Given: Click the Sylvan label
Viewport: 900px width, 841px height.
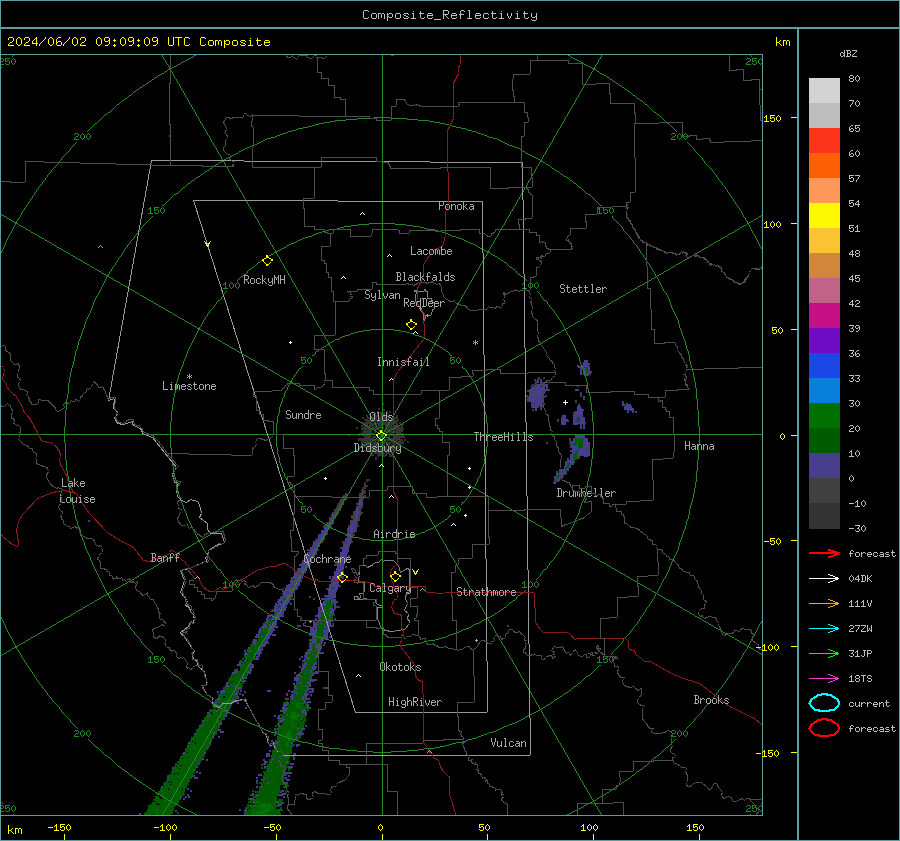Looking at the screenshot, I should coord(382,295).
